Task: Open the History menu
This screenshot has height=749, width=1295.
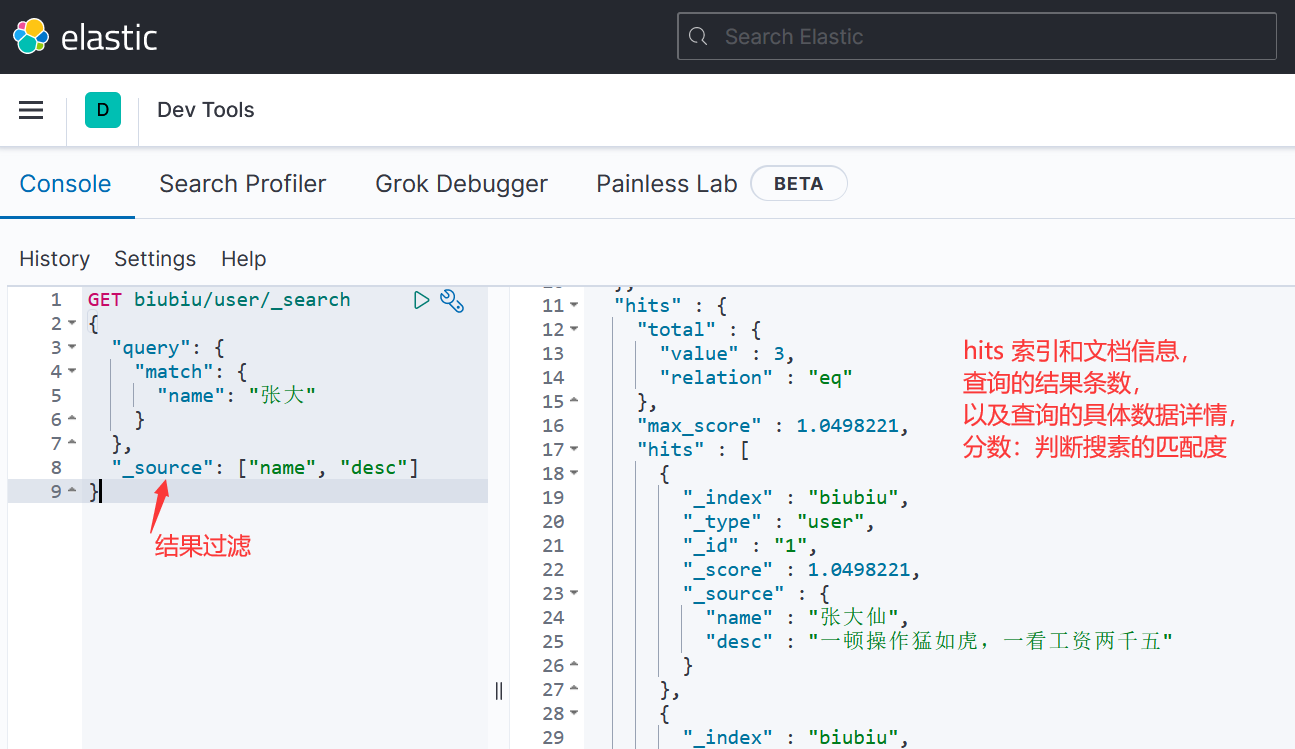Action: [55, 259]
